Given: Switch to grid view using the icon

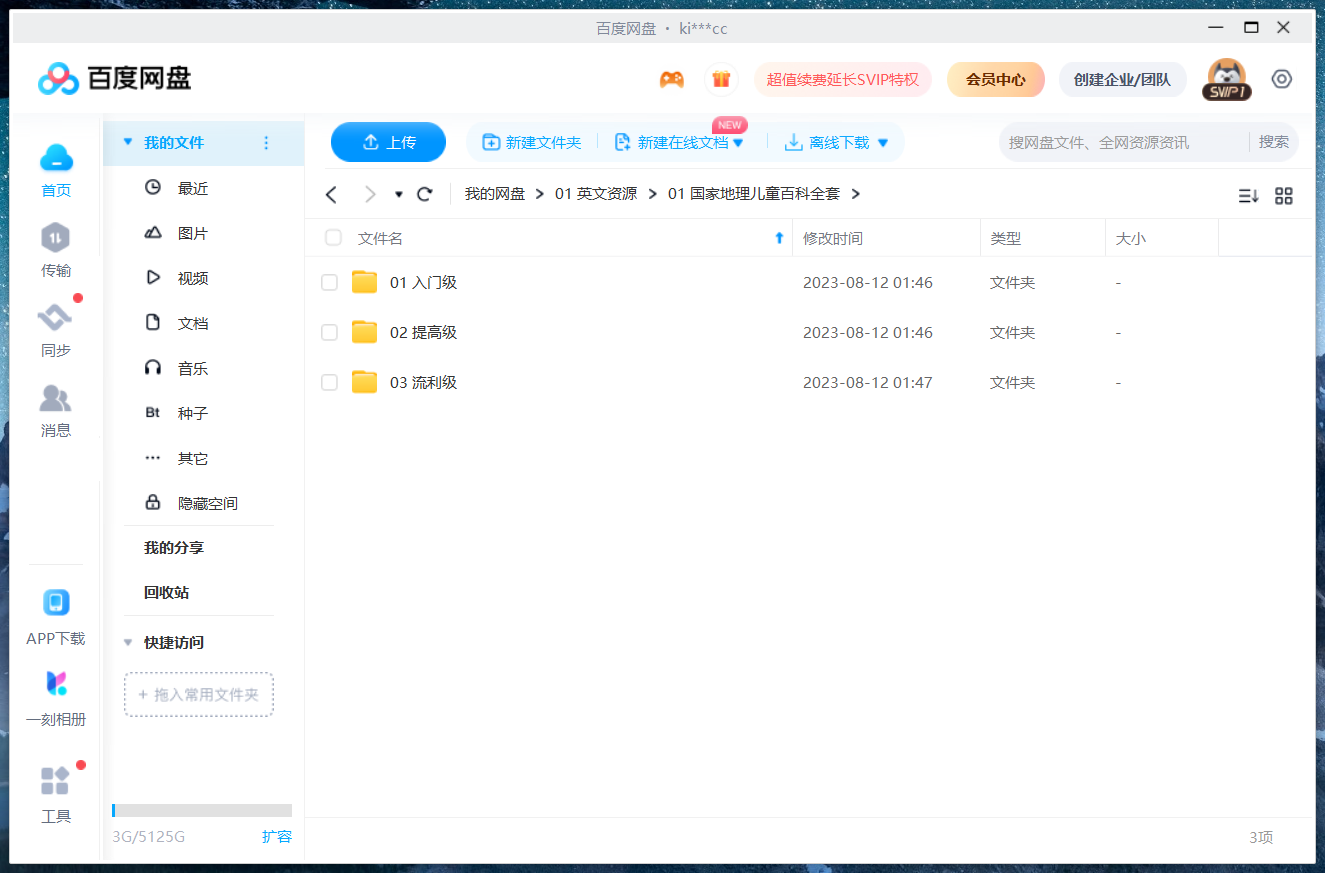Looking at the screenshot, I should point(1284,196).
